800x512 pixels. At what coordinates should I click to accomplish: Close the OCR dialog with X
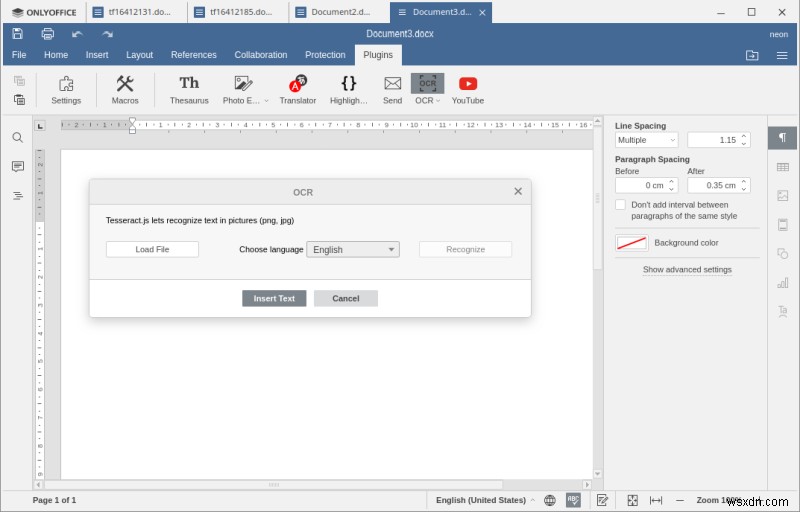(x=518, y=191)
